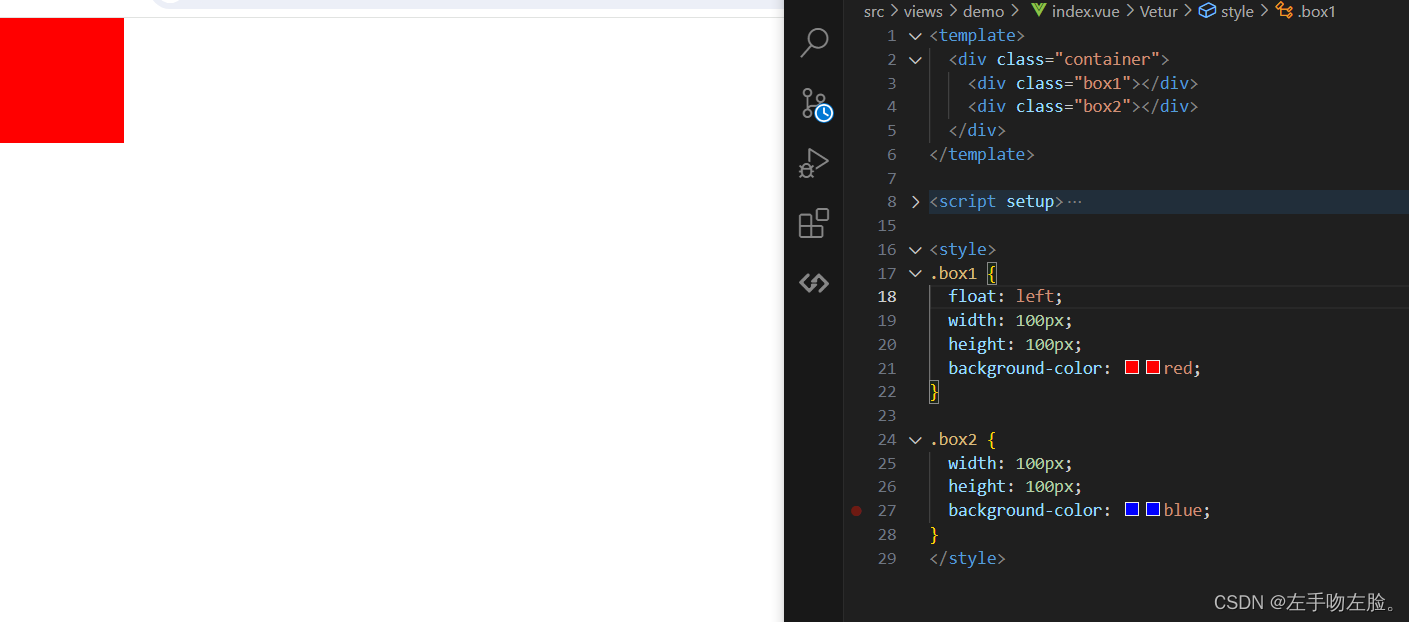Select the demo breadcrumb

click(x=983, y=12)
